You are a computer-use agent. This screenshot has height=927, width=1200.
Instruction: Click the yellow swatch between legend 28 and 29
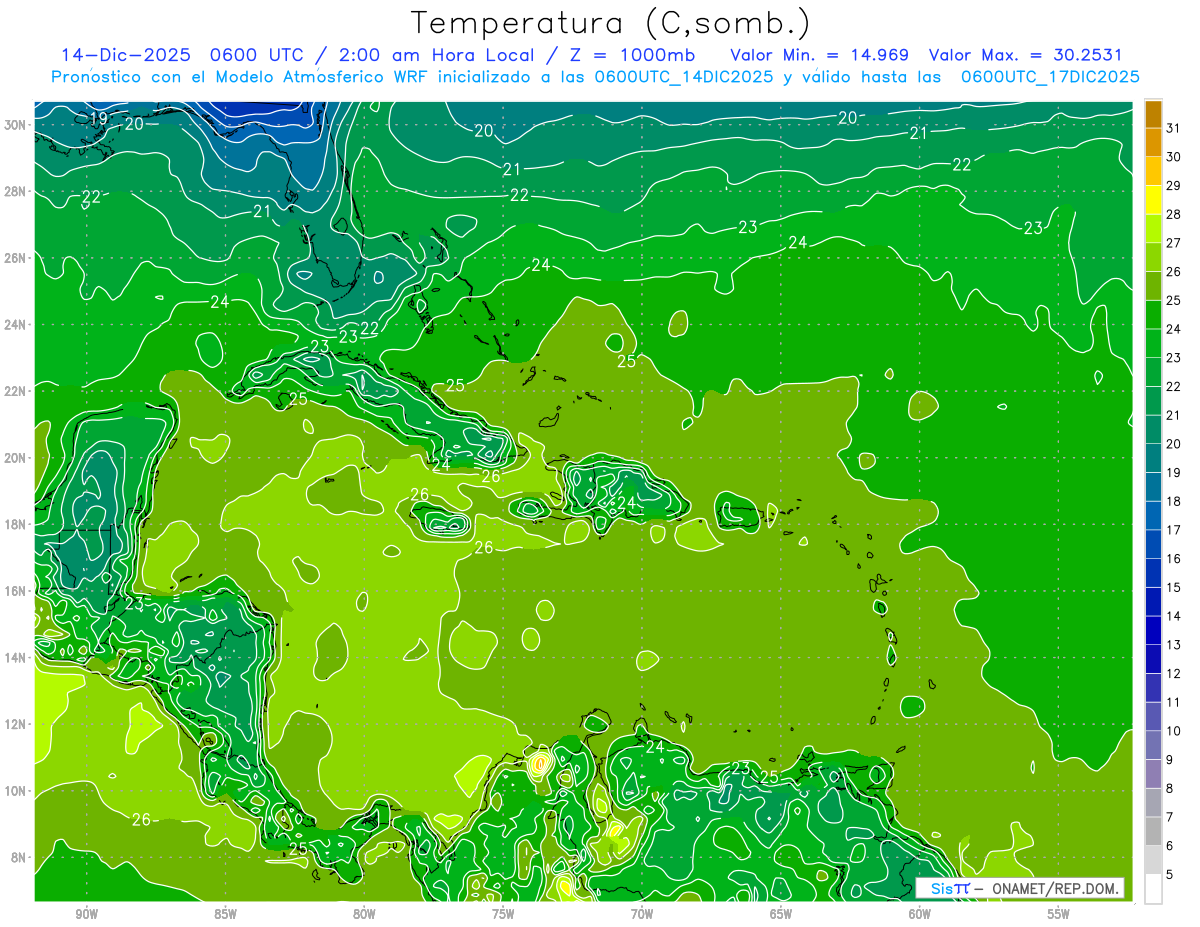pyautogui.click(x=1154, y=199)
